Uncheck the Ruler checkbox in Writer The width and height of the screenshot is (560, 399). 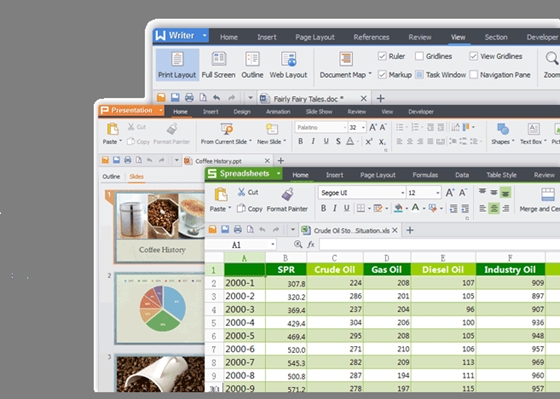click(x=382, y=56)
